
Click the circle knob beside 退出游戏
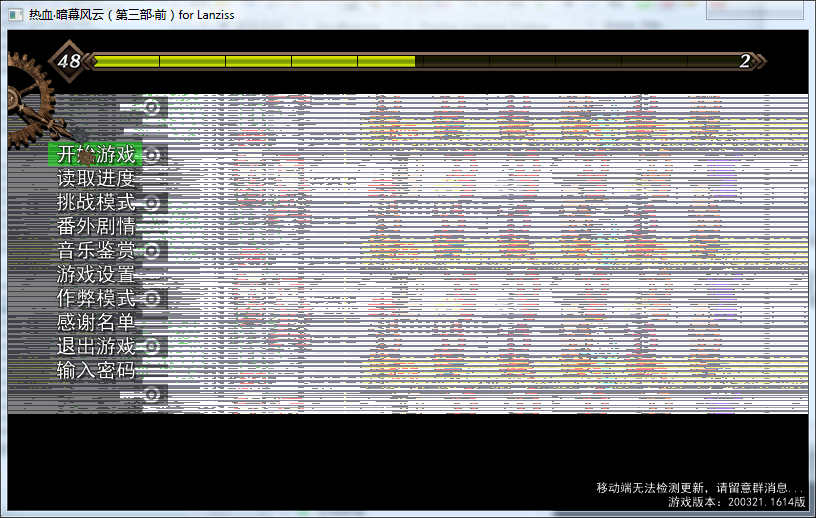(x=151, y=346)
